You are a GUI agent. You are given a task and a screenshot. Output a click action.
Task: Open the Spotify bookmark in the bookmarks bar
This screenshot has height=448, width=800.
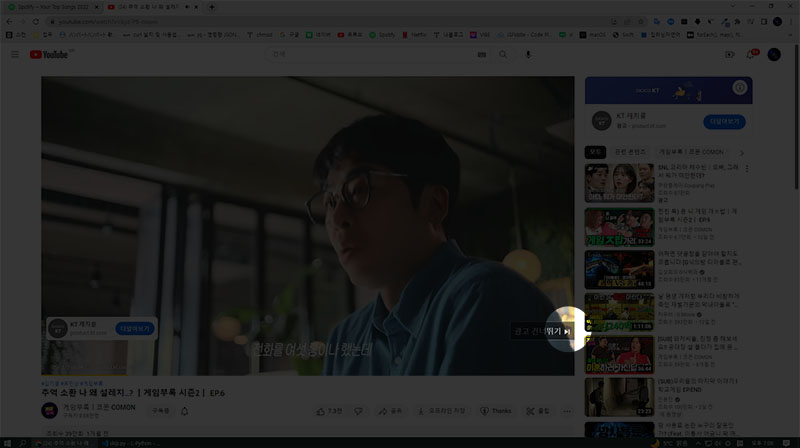(382, 35)
